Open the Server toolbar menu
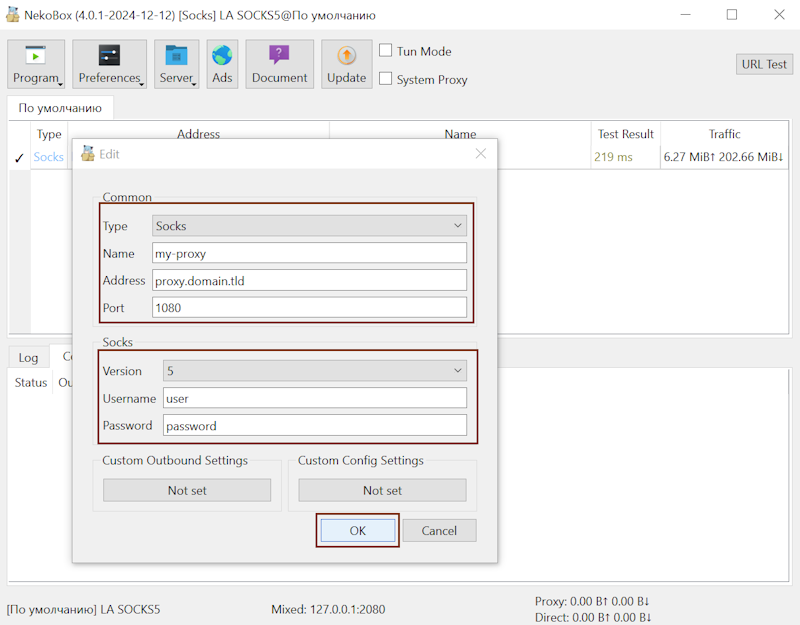 (177, 65)
